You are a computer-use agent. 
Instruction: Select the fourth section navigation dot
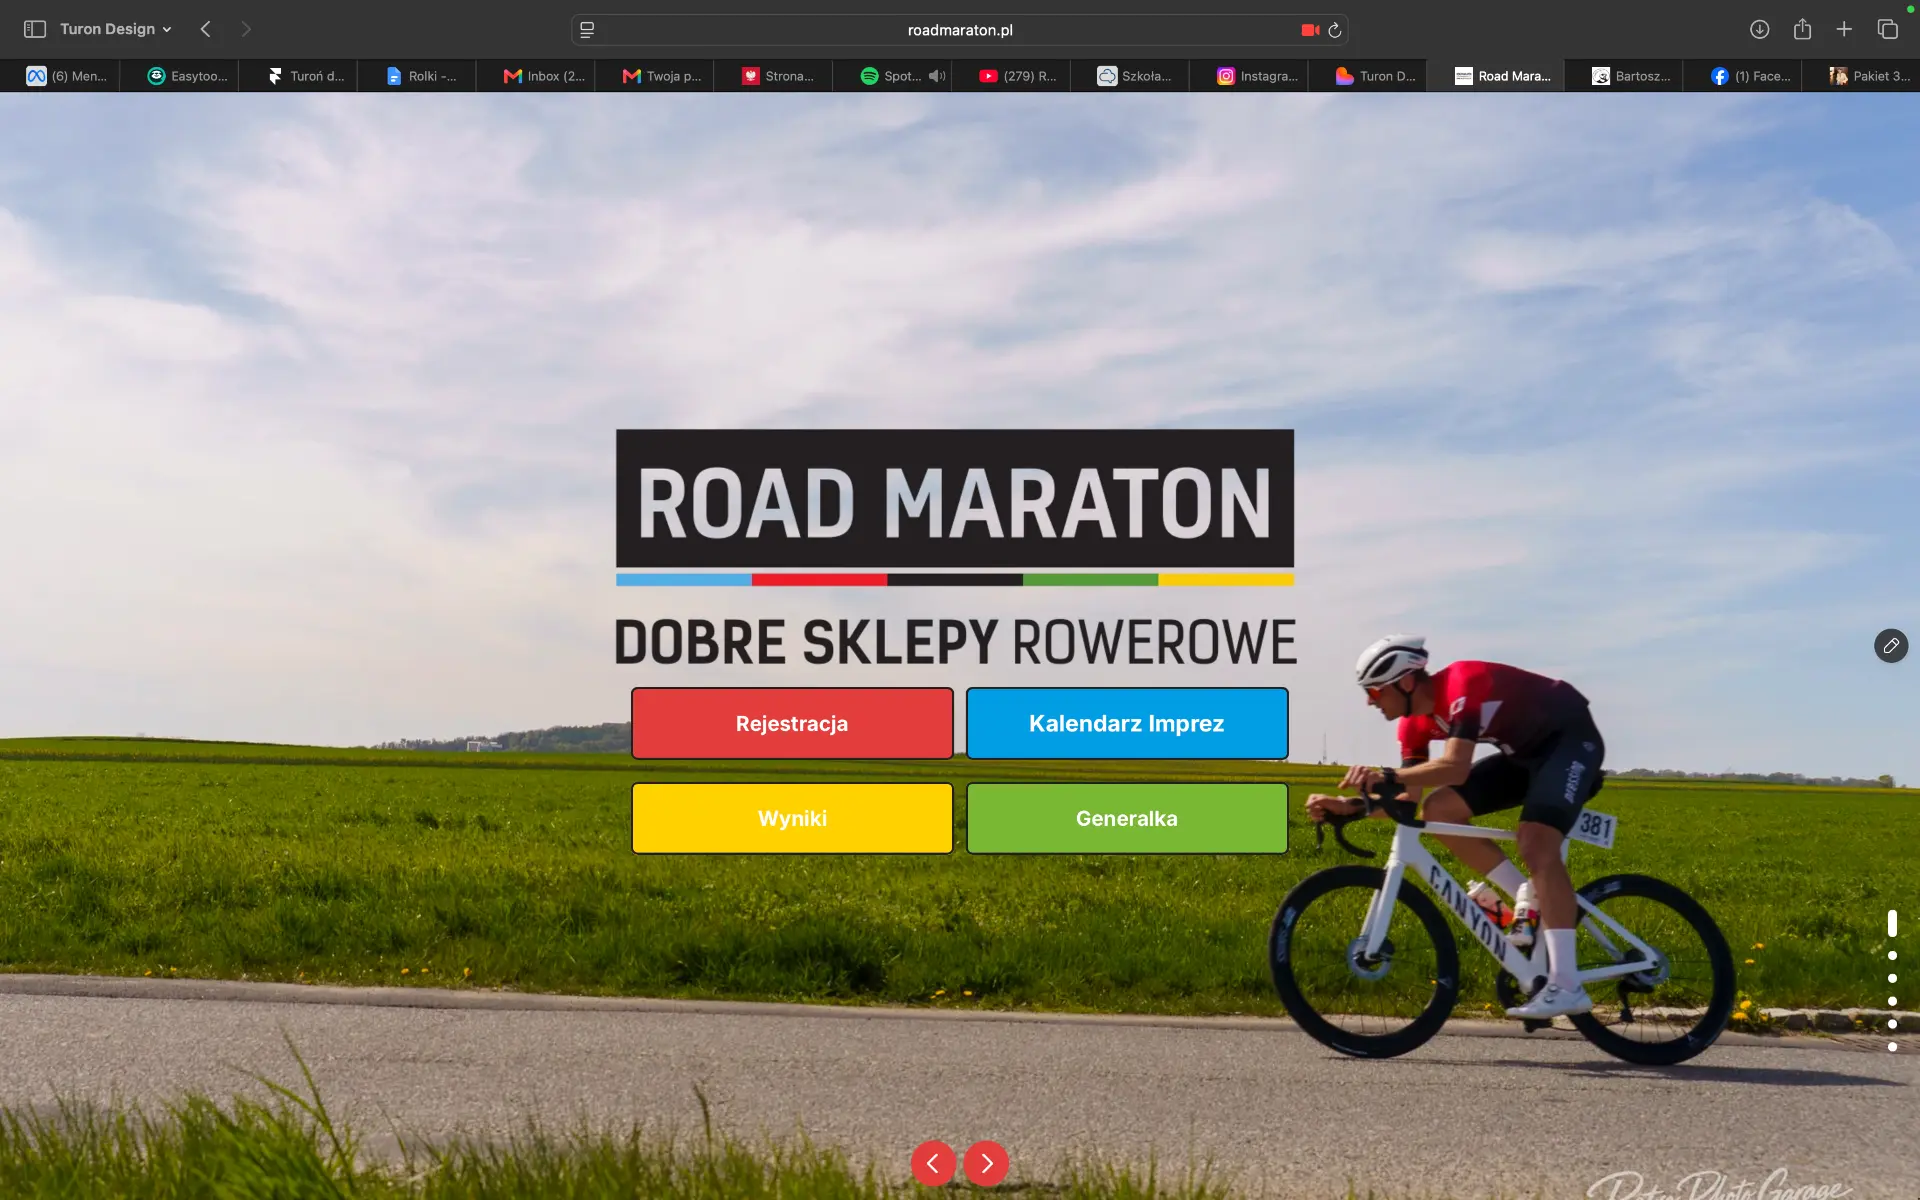point(1892,1001)
